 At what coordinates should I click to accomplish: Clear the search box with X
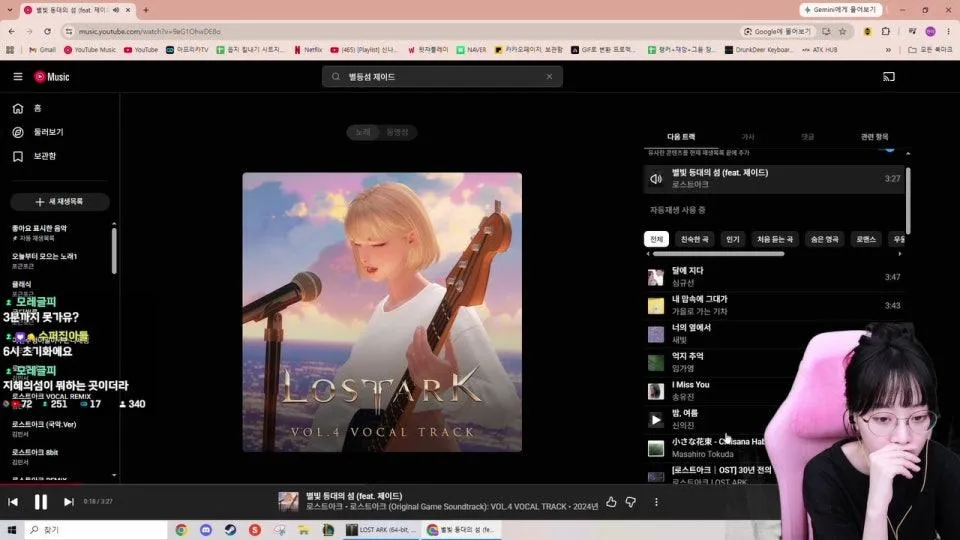(x=549, y=77)
